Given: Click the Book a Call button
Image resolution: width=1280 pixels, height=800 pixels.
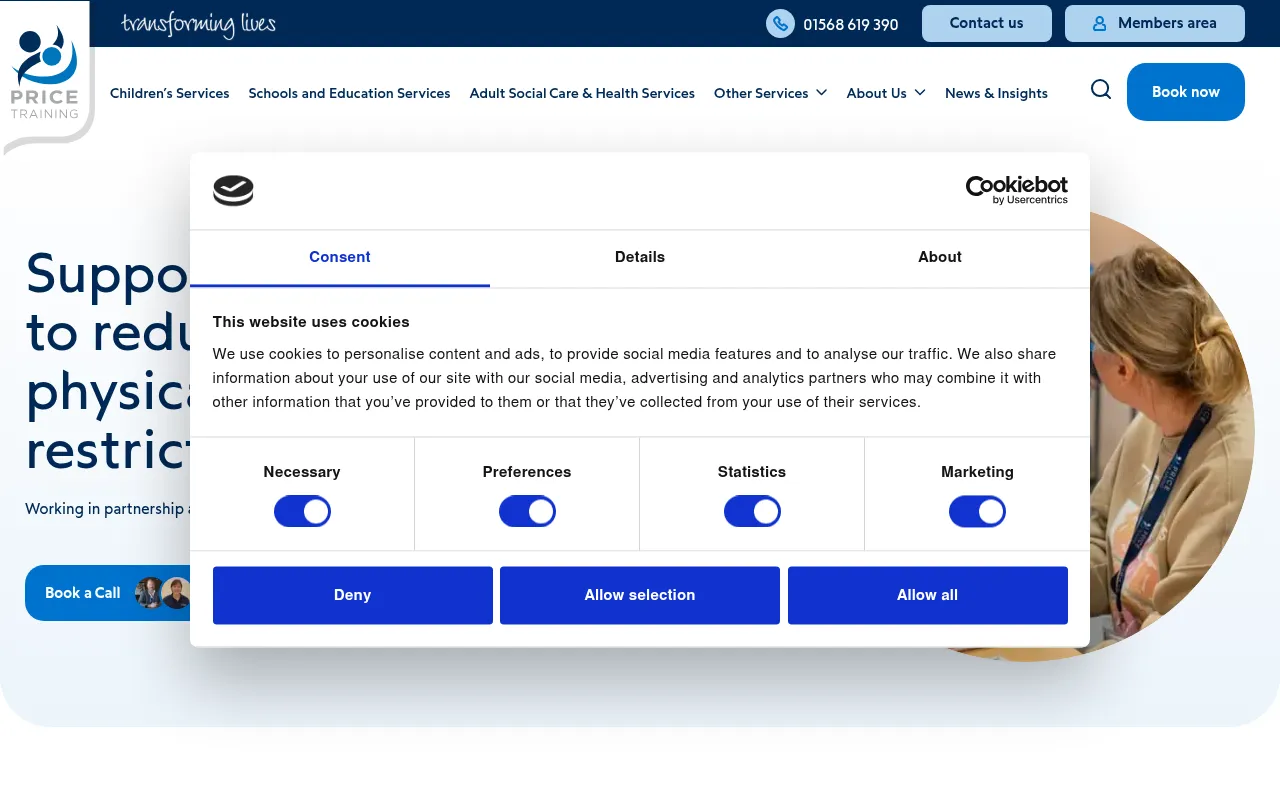Looking at the screenshot, I should 108,593.
